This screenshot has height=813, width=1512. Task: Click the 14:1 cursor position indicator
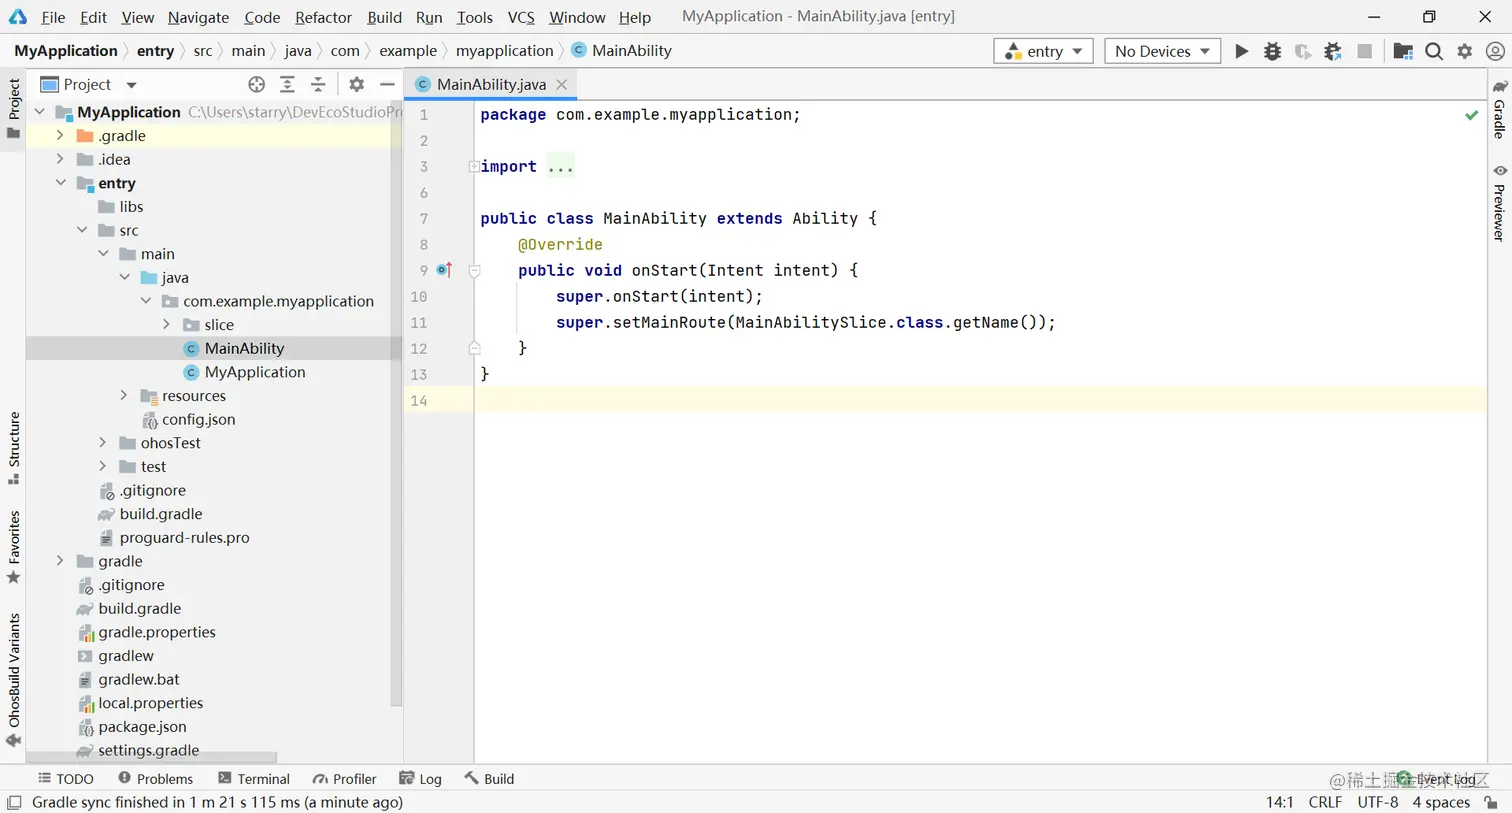[x=1280, y=802]
